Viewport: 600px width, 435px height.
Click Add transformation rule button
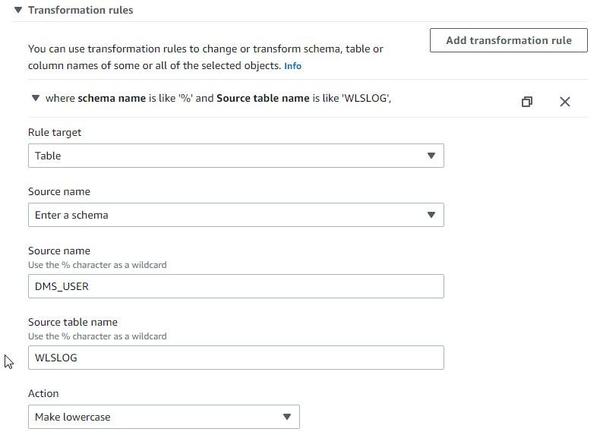pyautogui.click(x=509, y=40)
